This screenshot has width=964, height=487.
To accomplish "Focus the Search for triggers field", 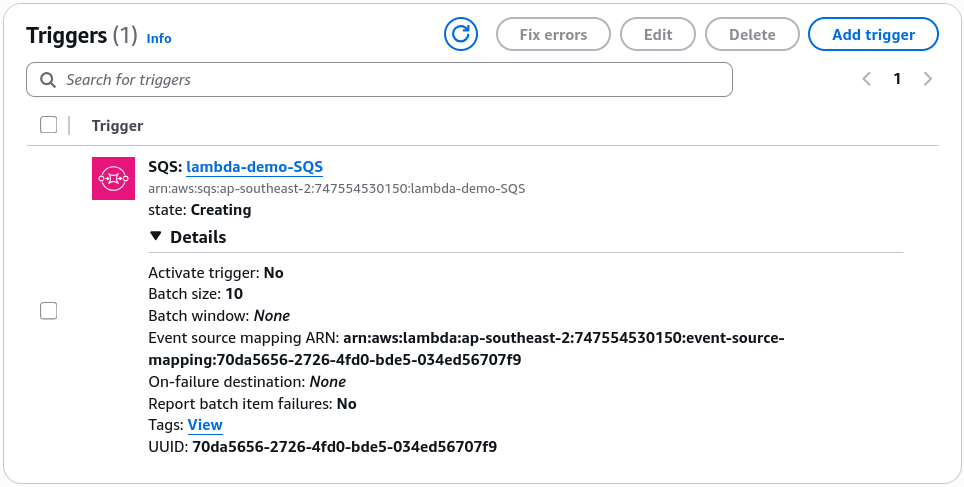I will (x=379, y=79).
